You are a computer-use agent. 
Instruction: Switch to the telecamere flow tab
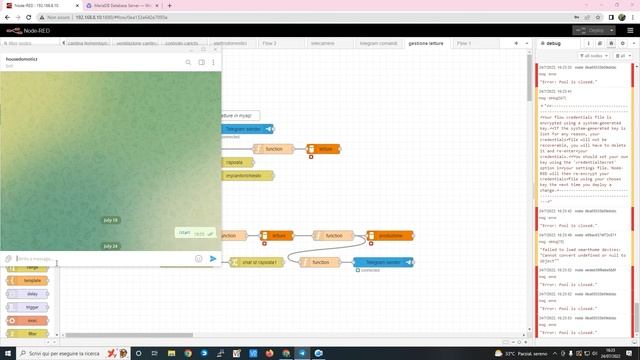[322, 43]
